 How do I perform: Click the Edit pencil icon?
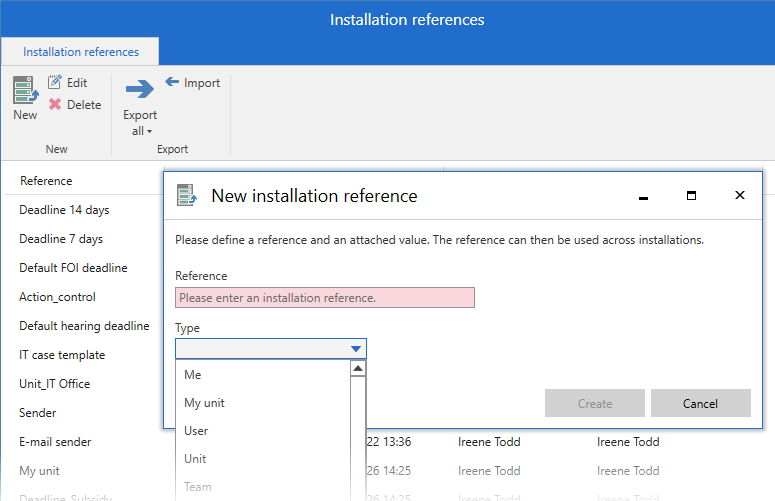pyautogui.click(x=54, y=82)
